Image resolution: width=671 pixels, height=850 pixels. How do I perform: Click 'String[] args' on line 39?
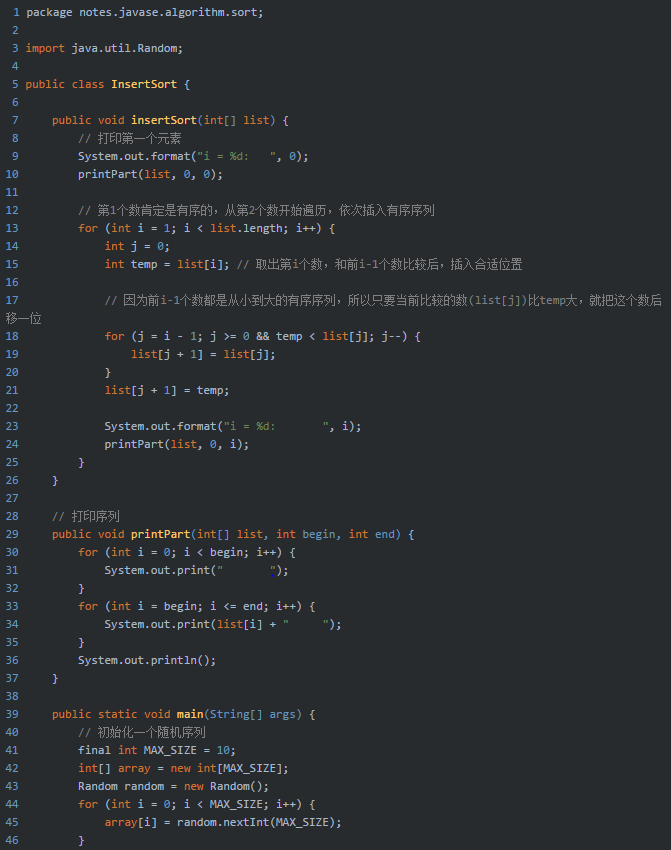pyautogui.click(x=253, y=714)
